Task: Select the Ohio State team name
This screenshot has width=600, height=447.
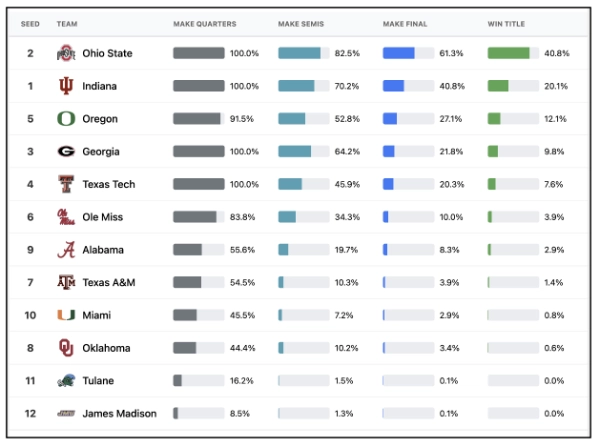Action: tap(107, 53)
